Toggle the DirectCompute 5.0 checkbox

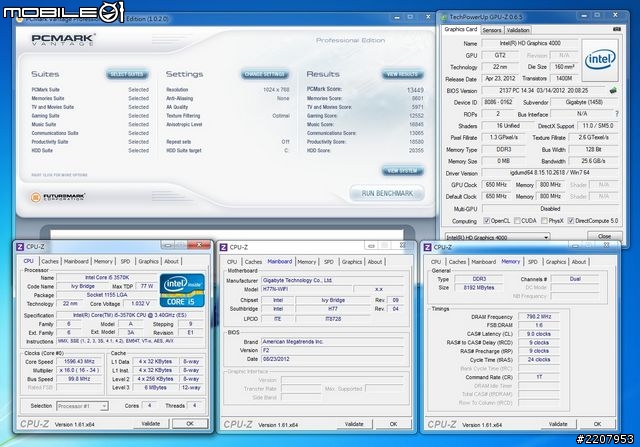(571, 220)
